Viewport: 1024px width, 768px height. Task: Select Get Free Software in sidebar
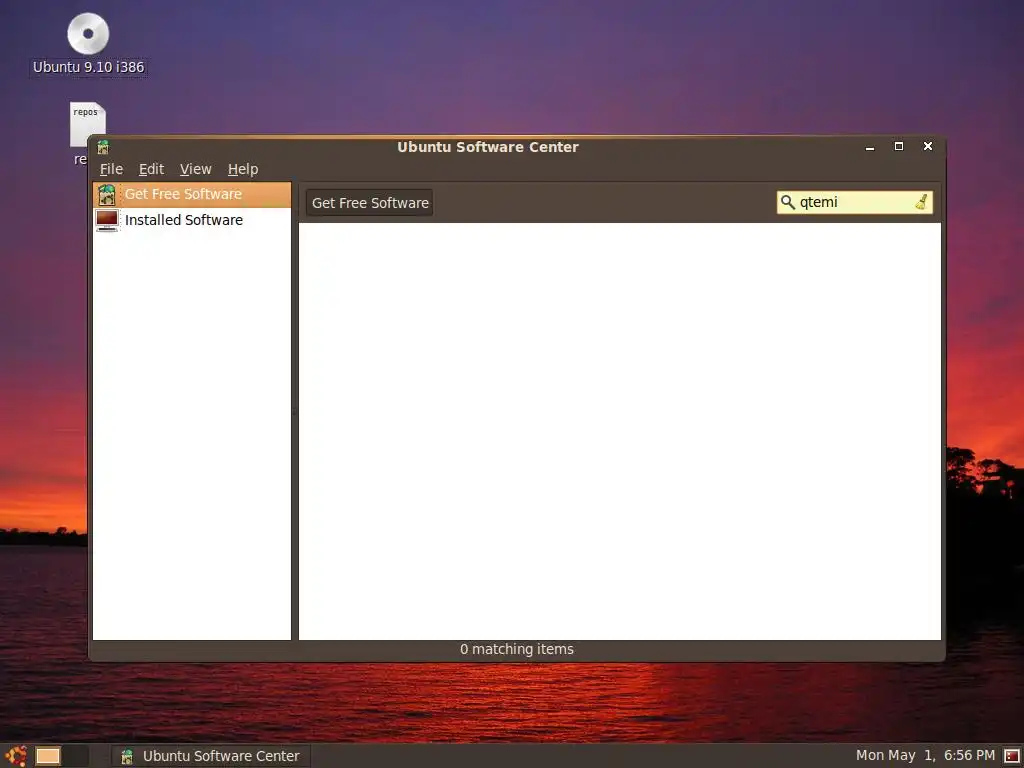click(191, 195)
